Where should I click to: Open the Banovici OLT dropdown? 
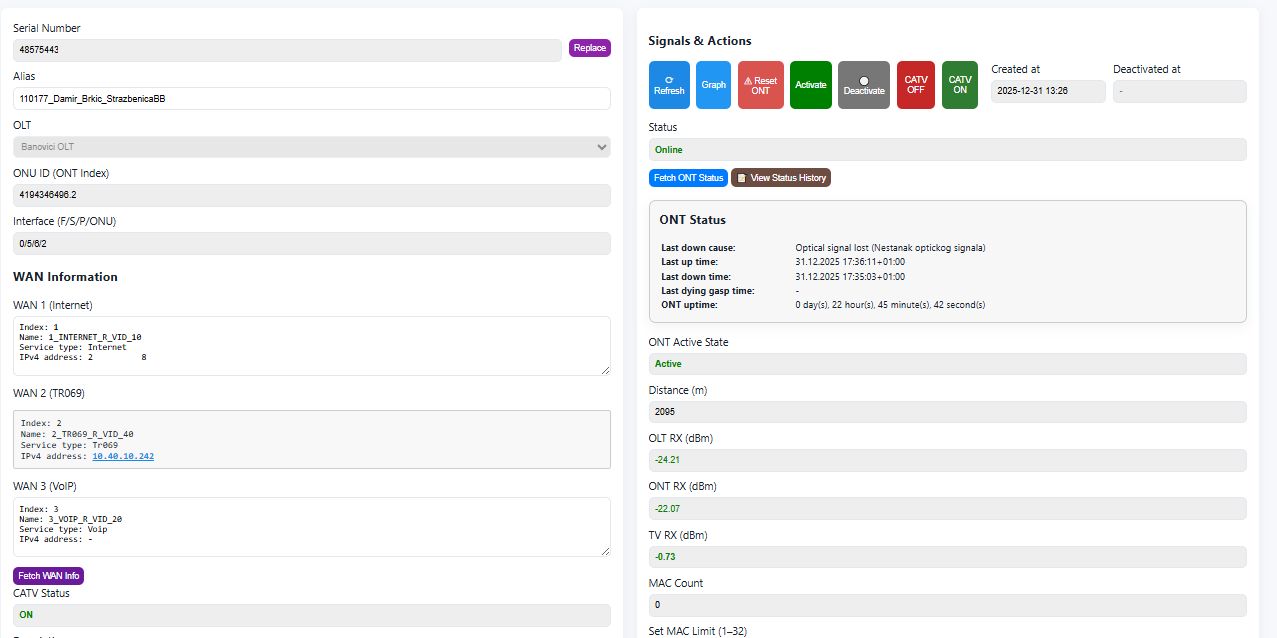pyautogui.click(x=311, y=146)
